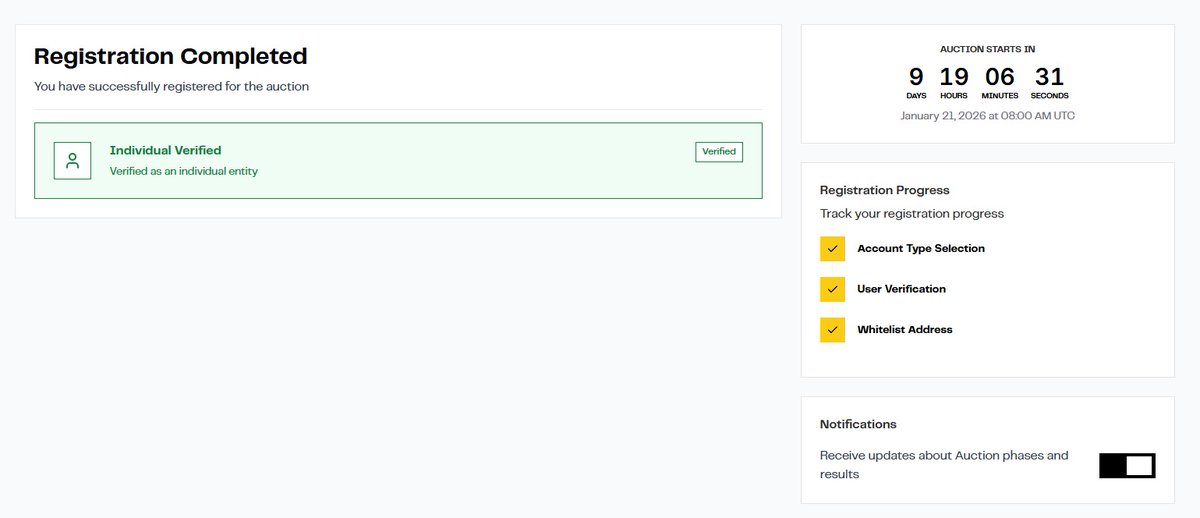This screenshot has height=518, width=1200.
Task: Click the Individual Verified title
Action: click(165, 151)
